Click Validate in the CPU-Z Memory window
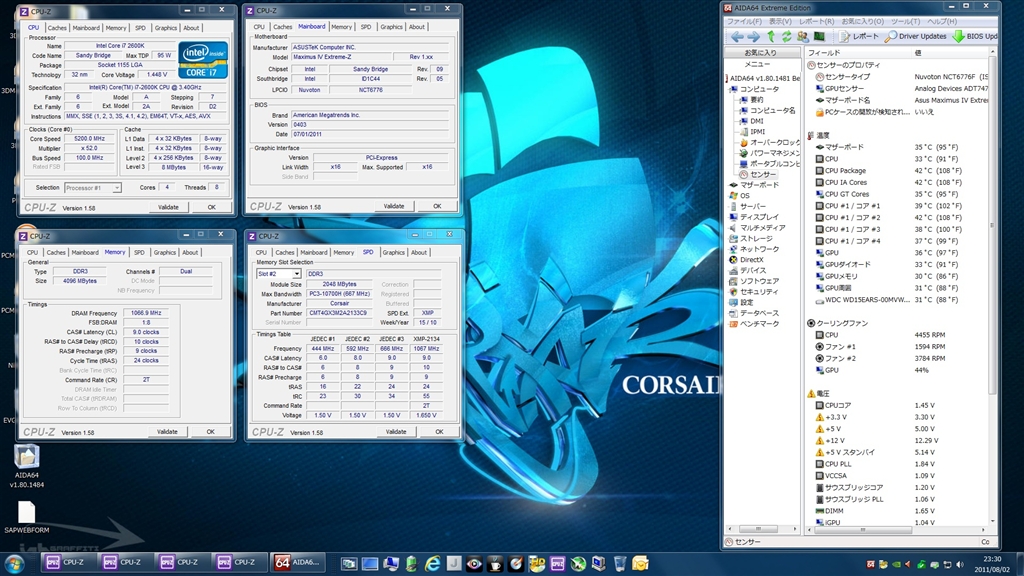This screenshot has width=1024, height=576. tap(167, 432)
